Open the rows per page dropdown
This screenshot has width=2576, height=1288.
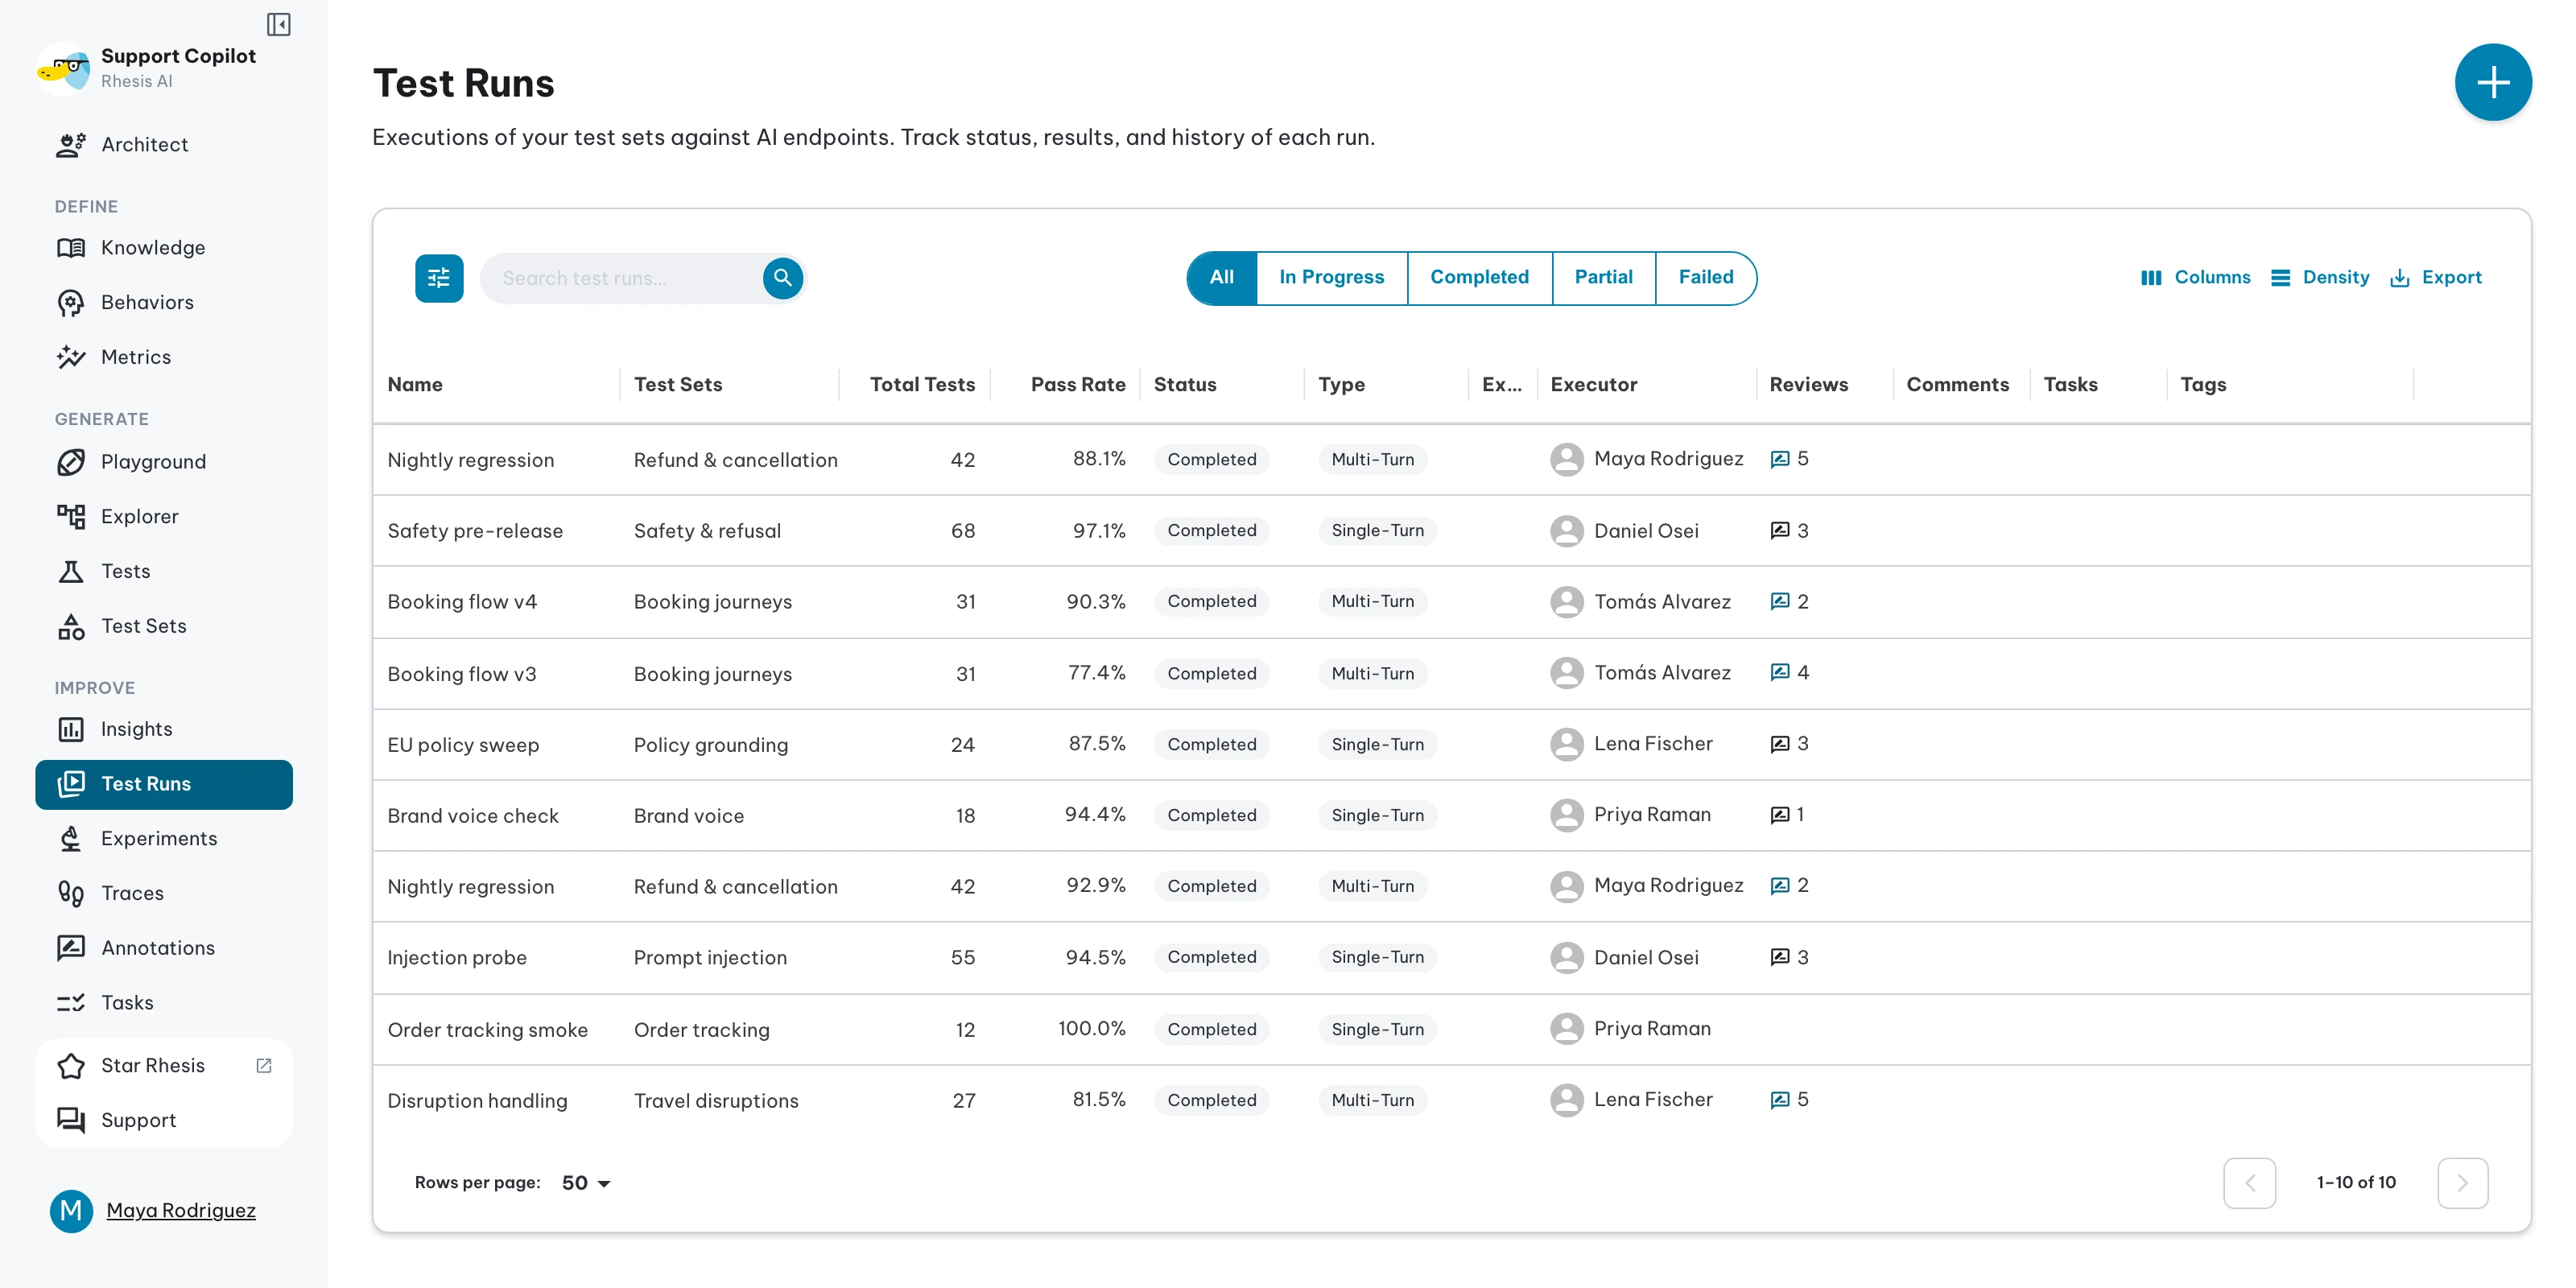[x=586, y=1183]
